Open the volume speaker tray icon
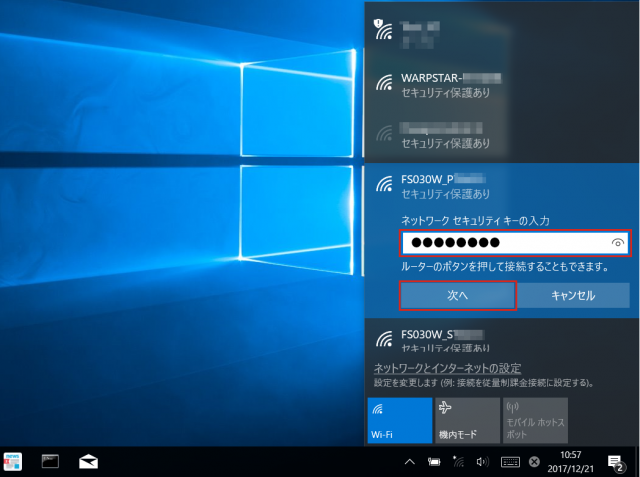 [482, 461]
